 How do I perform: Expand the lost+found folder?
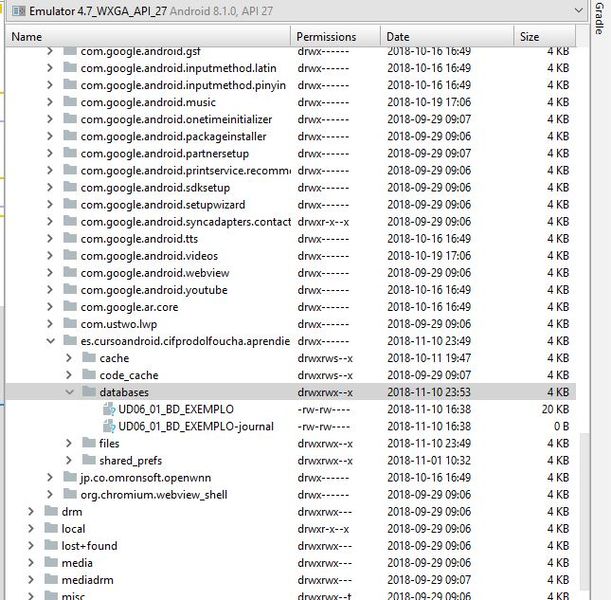pos(31,546)
